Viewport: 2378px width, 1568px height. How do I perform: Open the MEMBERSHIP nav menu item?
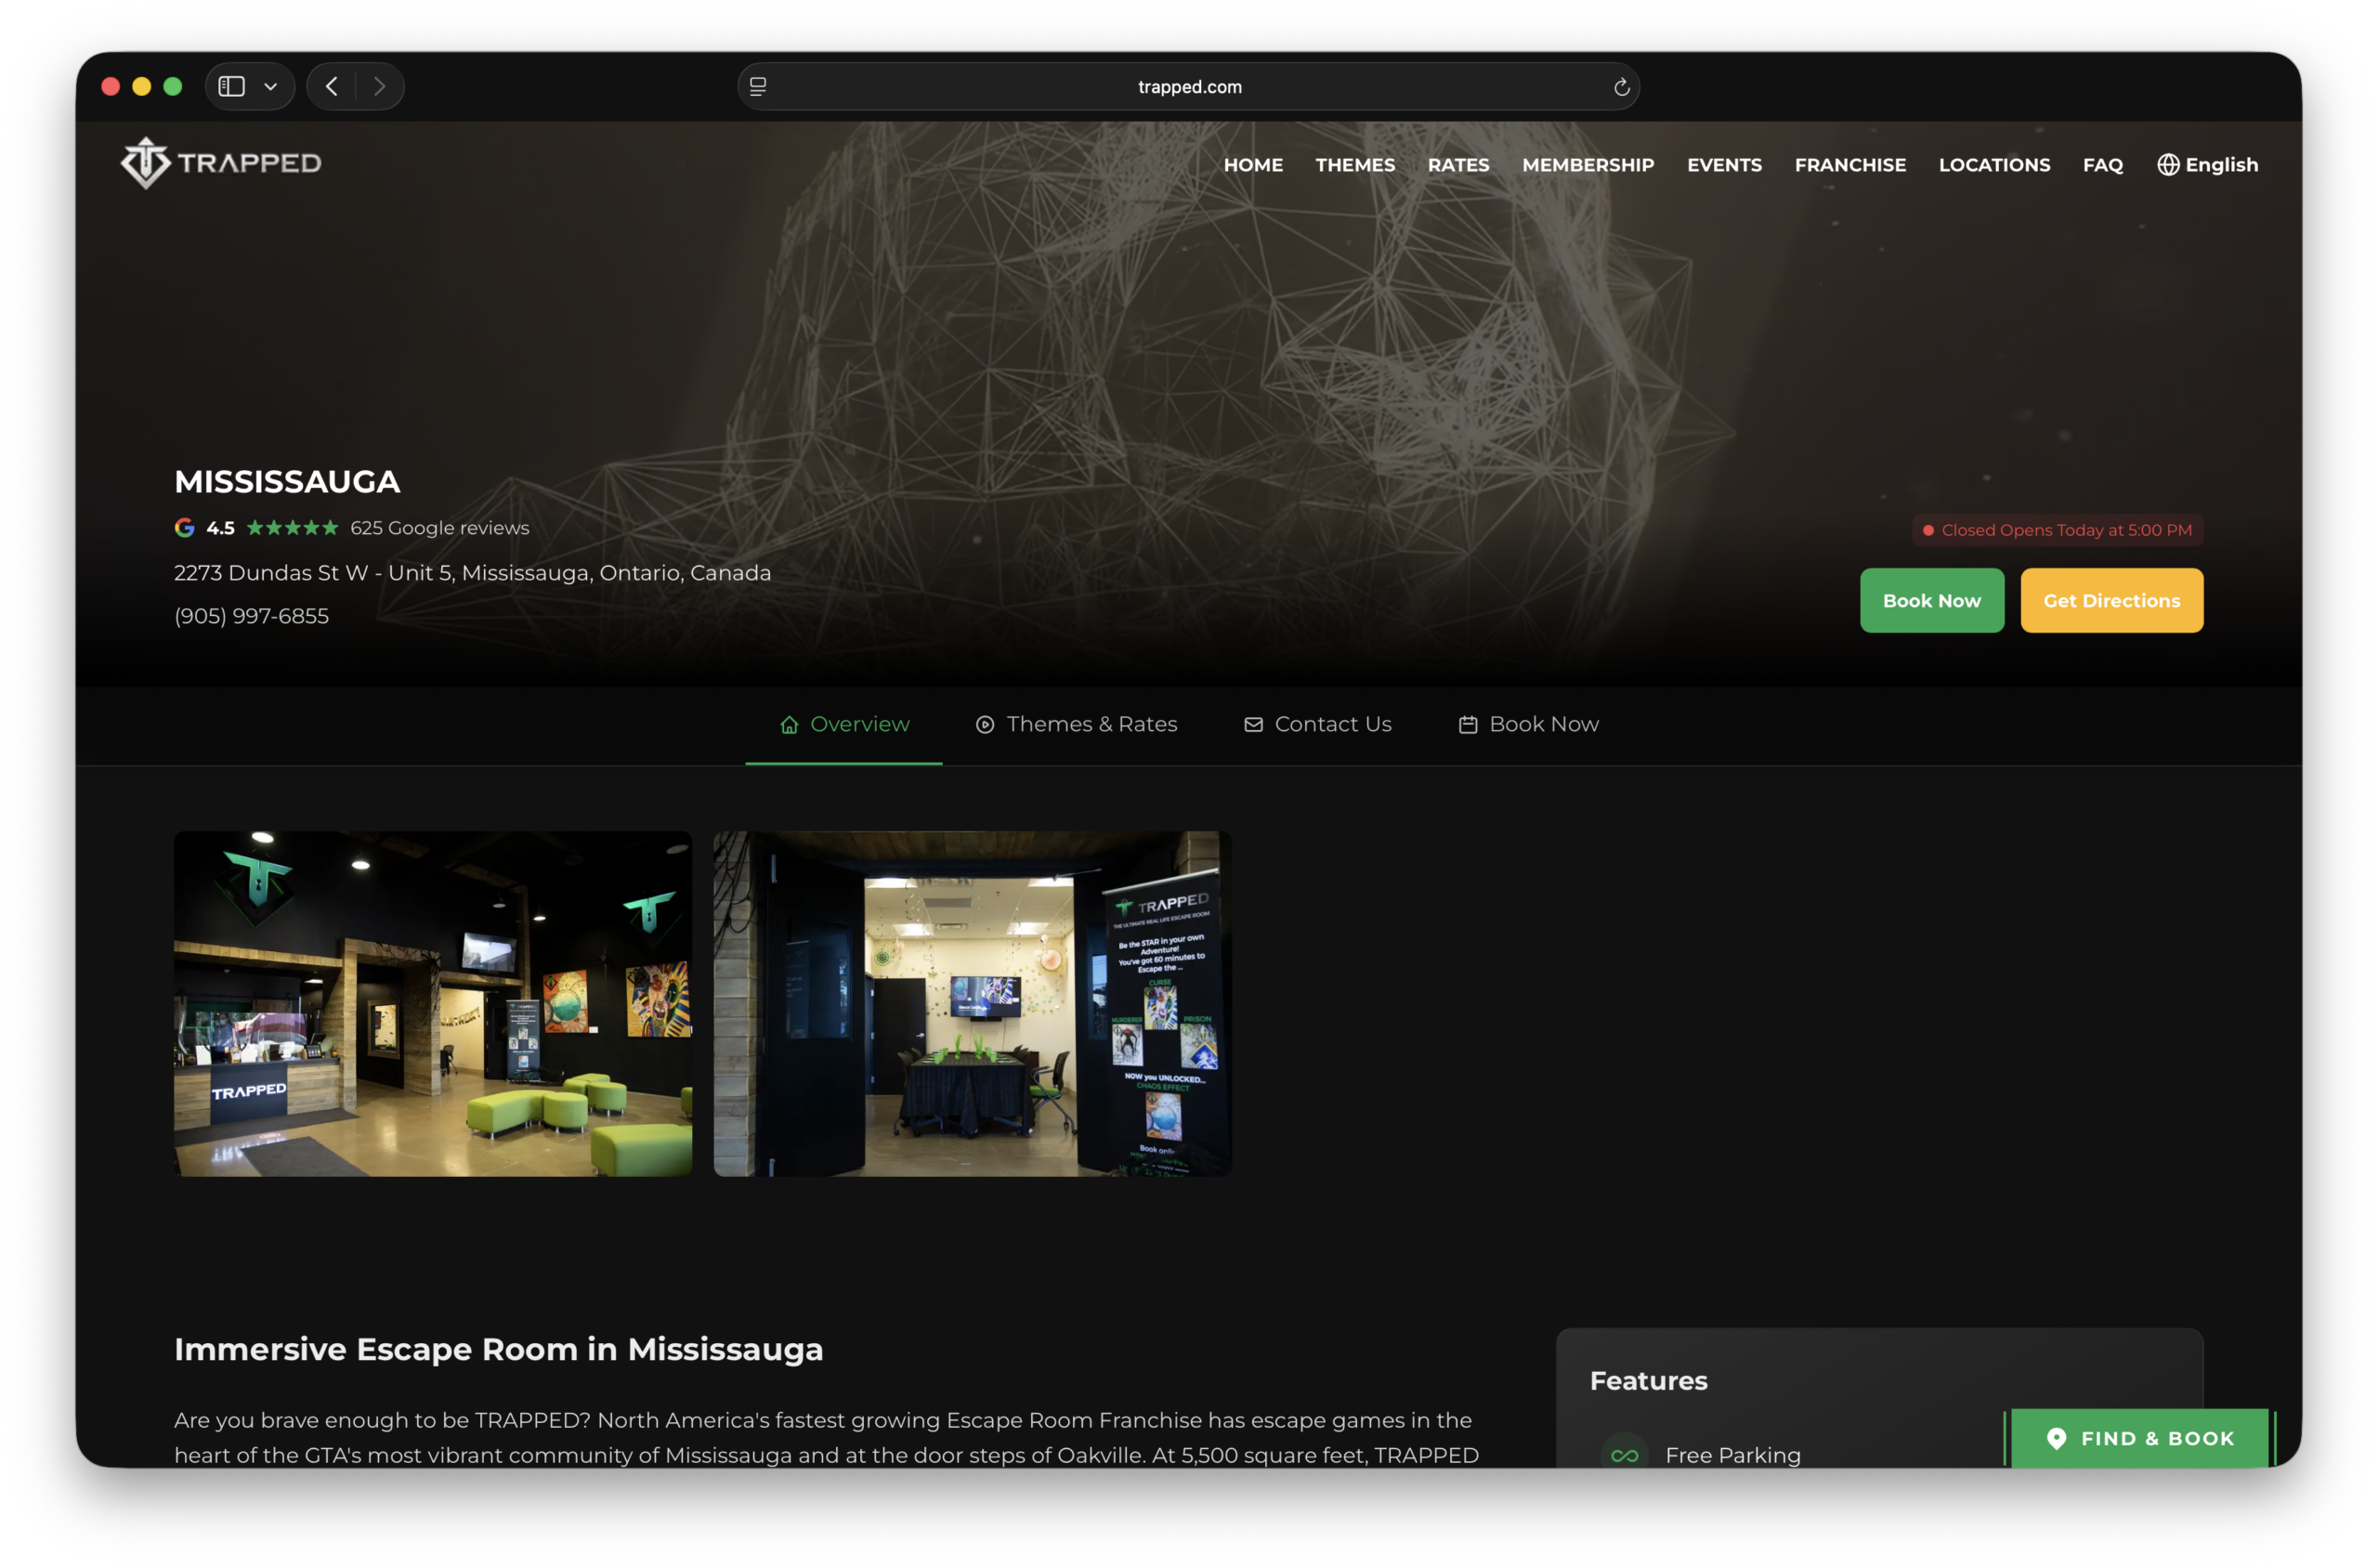click(1588, 165)
